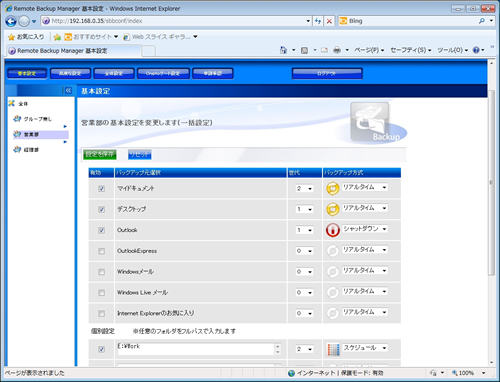Screen dimensions: 500x382
Task: Uncheck the Outlook enable checkbox
Action: (101, 230)
